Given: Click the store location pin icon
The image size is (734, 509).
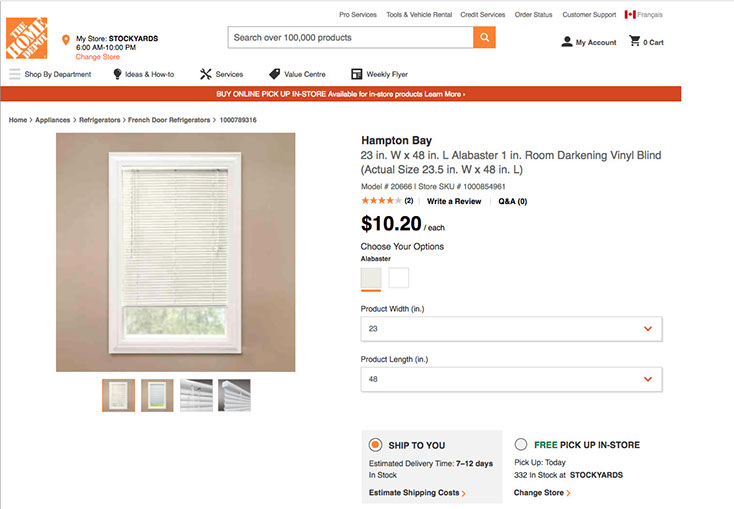Looking at the screenshot, I should tap(66, 40).
